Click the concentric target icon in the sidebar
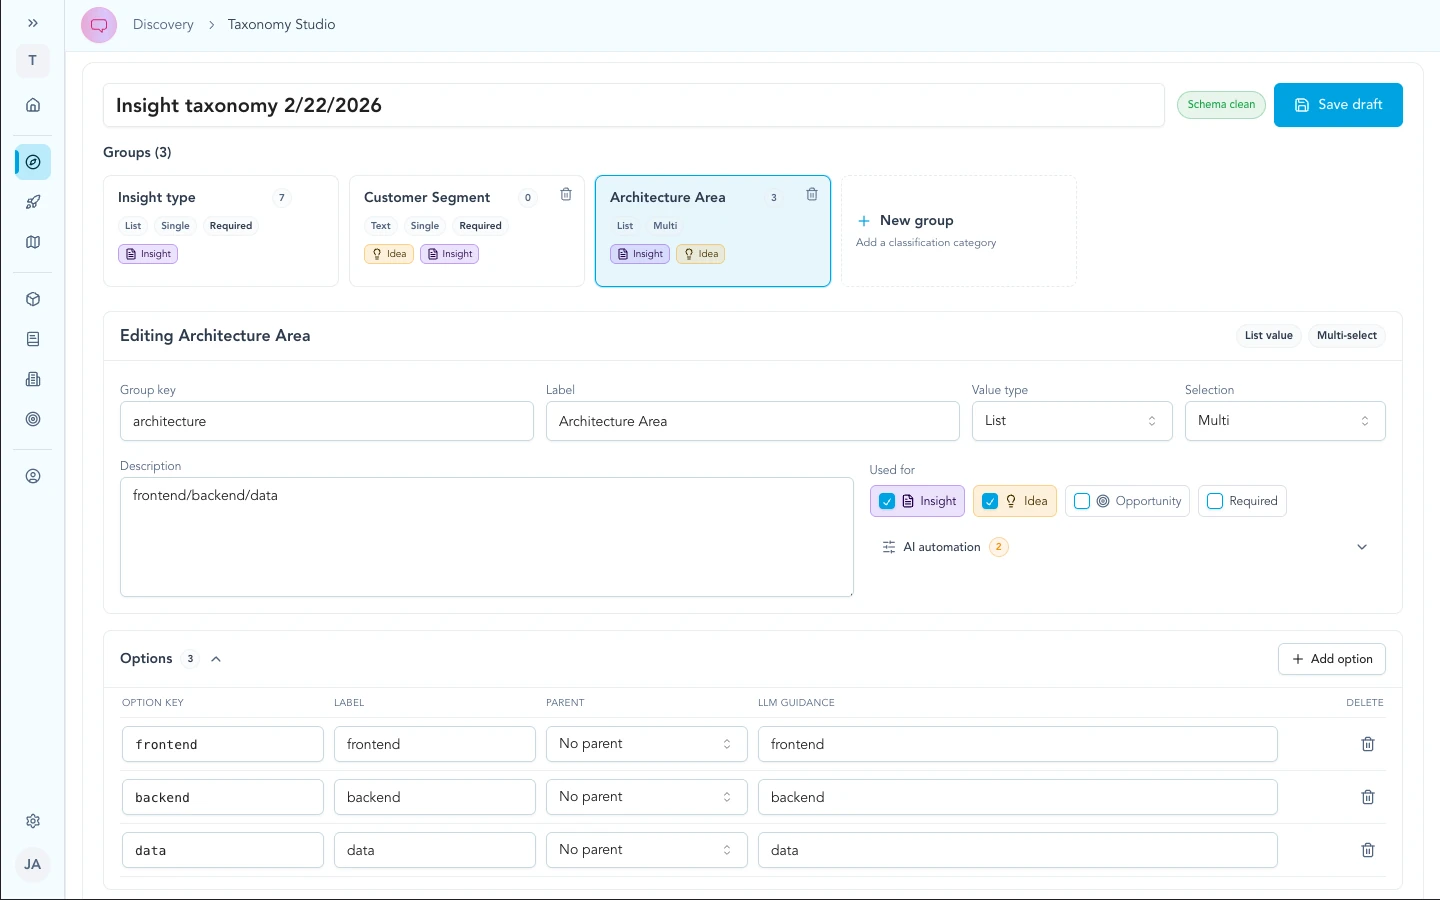This screenshot has width=1440, height=900. point(33,419)
